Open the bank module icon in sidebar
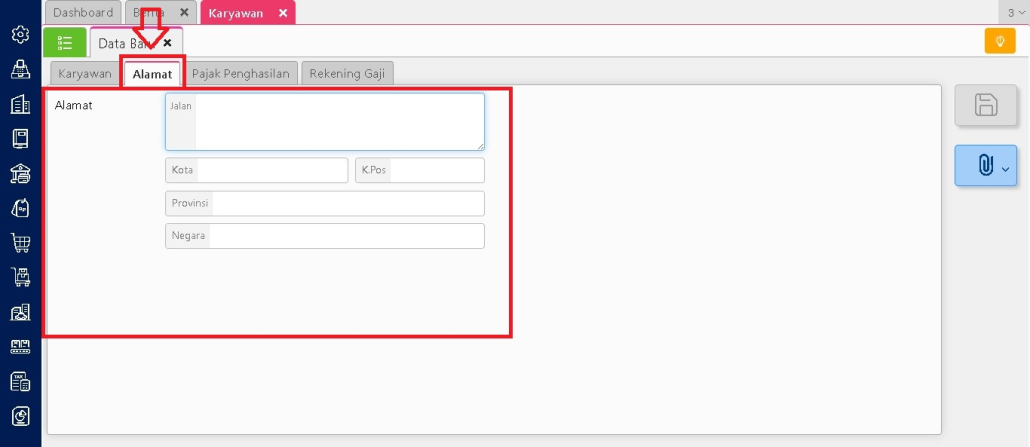 coord(20,173)
